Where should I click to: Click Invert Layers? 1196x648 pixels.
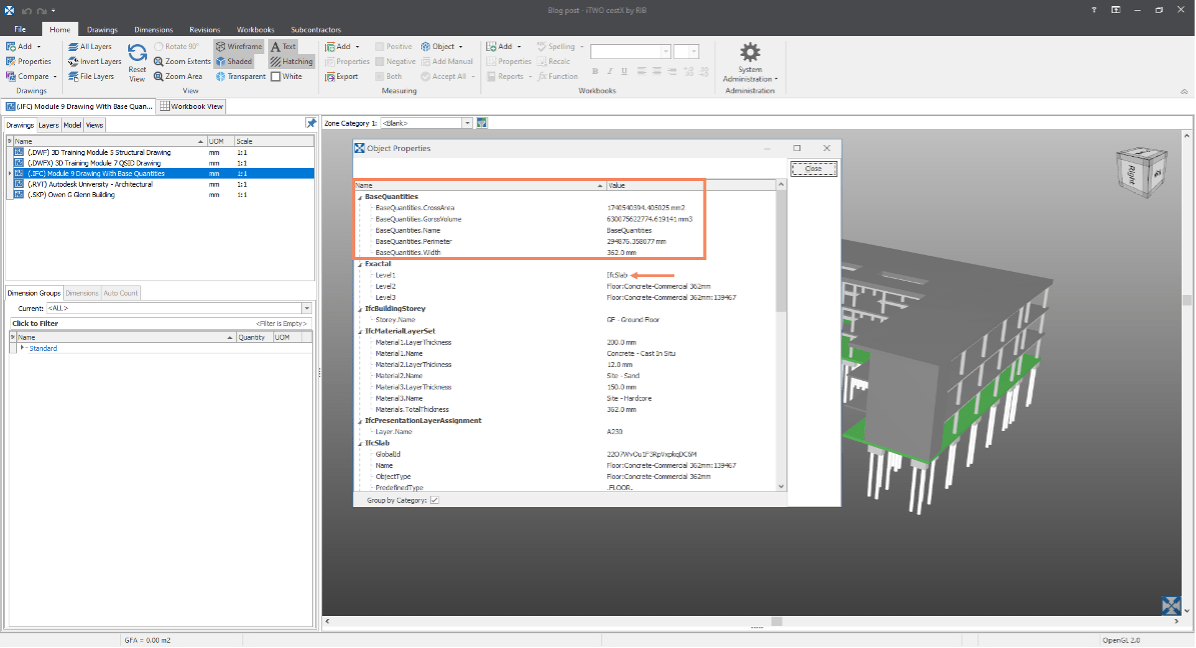(95, 62)
